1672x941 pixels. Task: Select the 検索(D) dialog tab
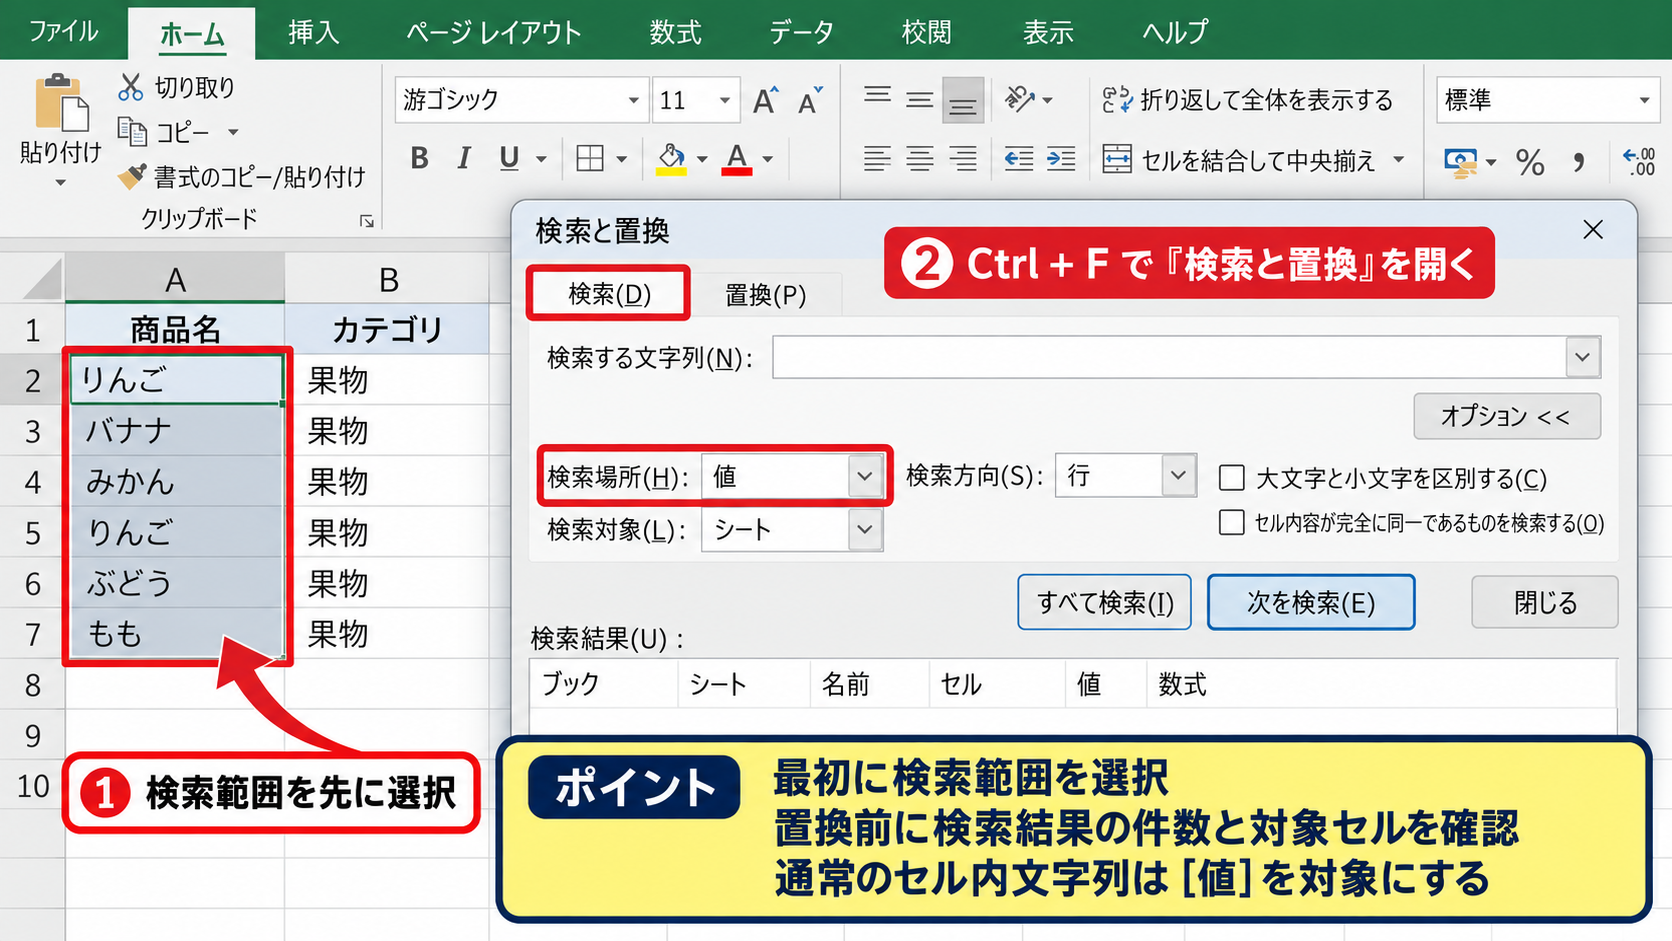[x=609, y=294]
